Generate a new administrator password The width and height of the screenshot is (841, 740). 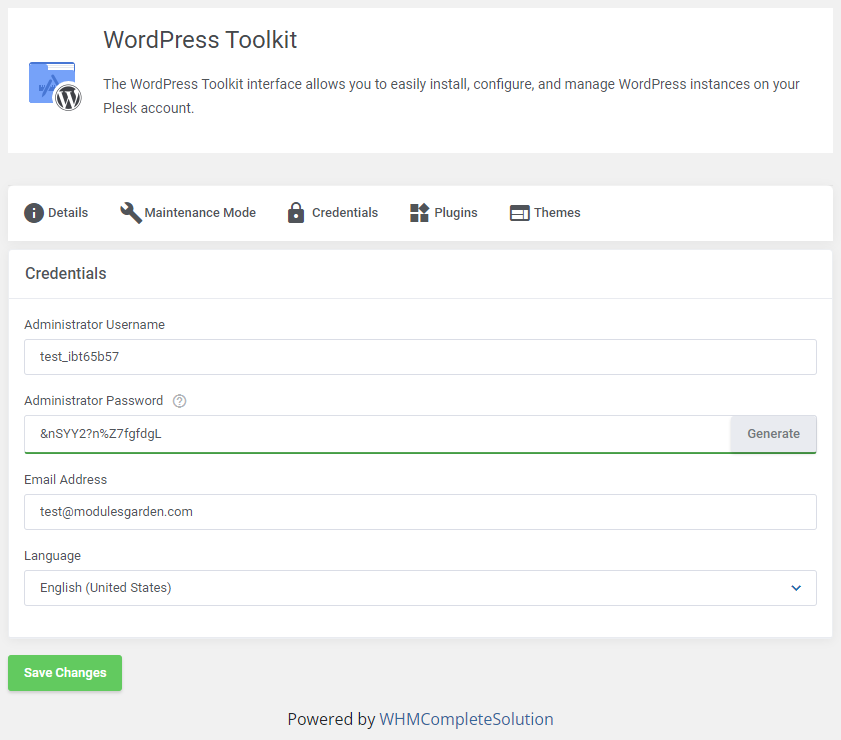pyautogui.click(x=773, y=434)
